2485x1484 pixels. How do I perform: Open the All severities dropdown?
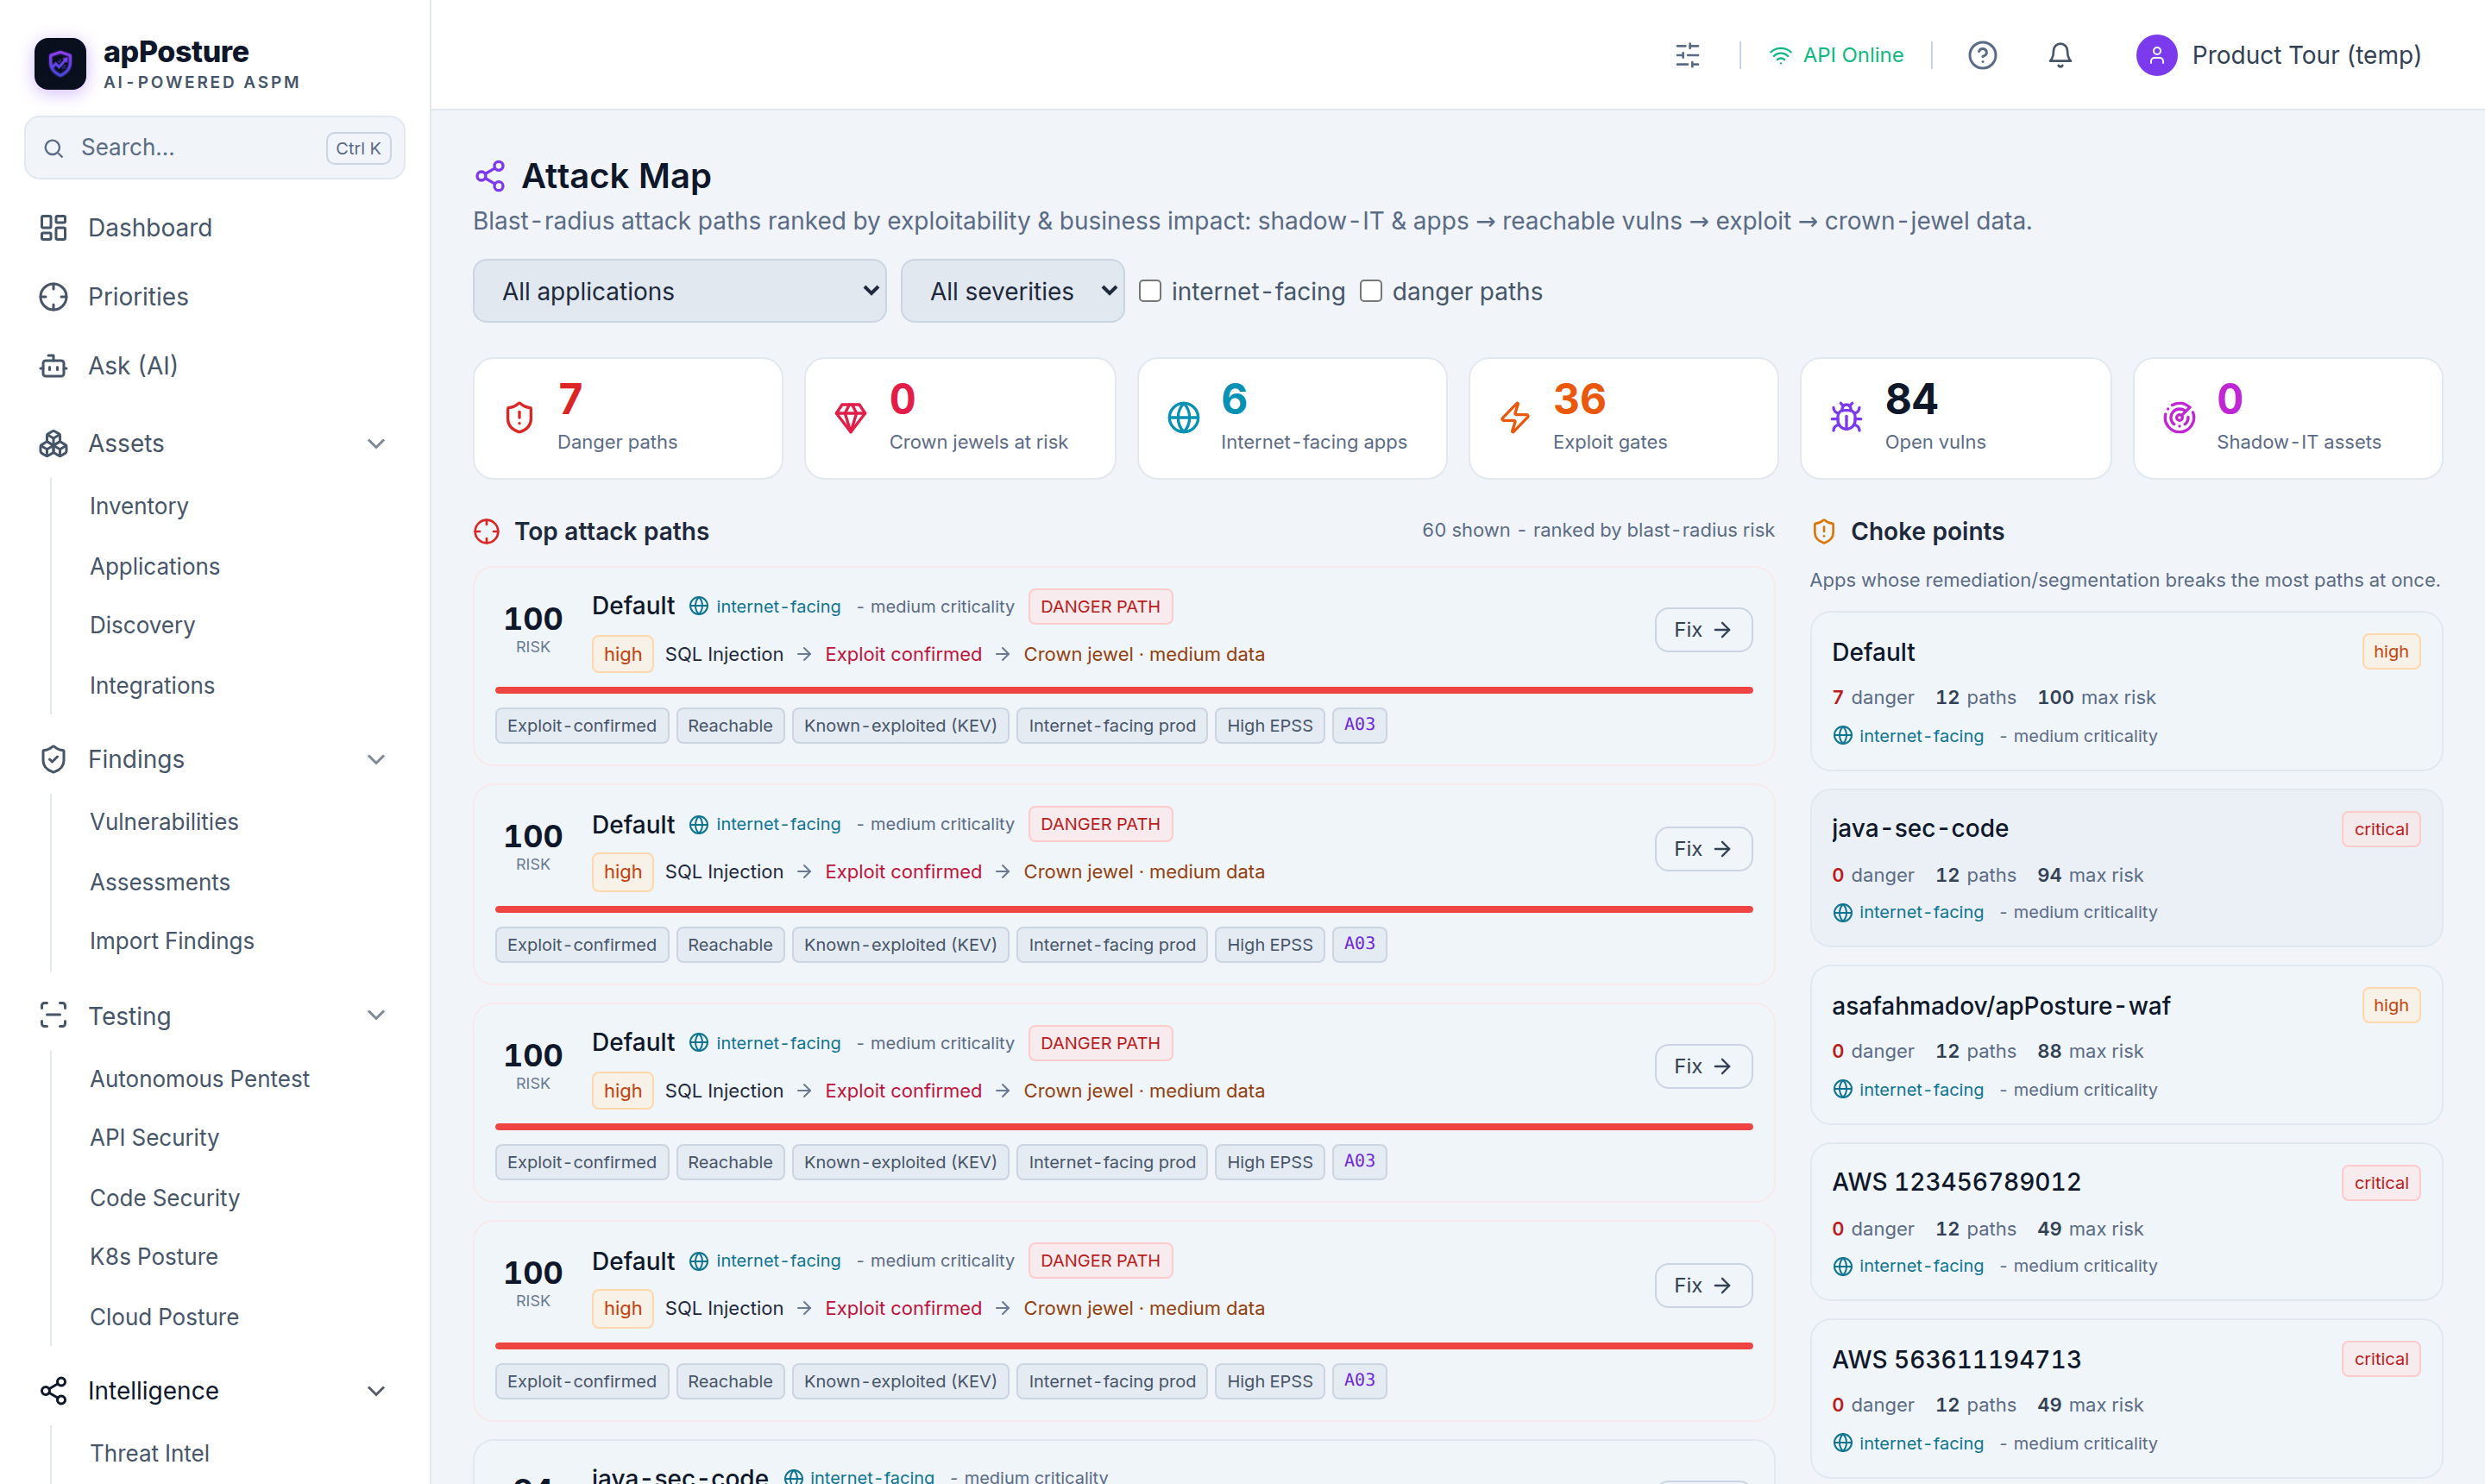[x=1012, y=292]
